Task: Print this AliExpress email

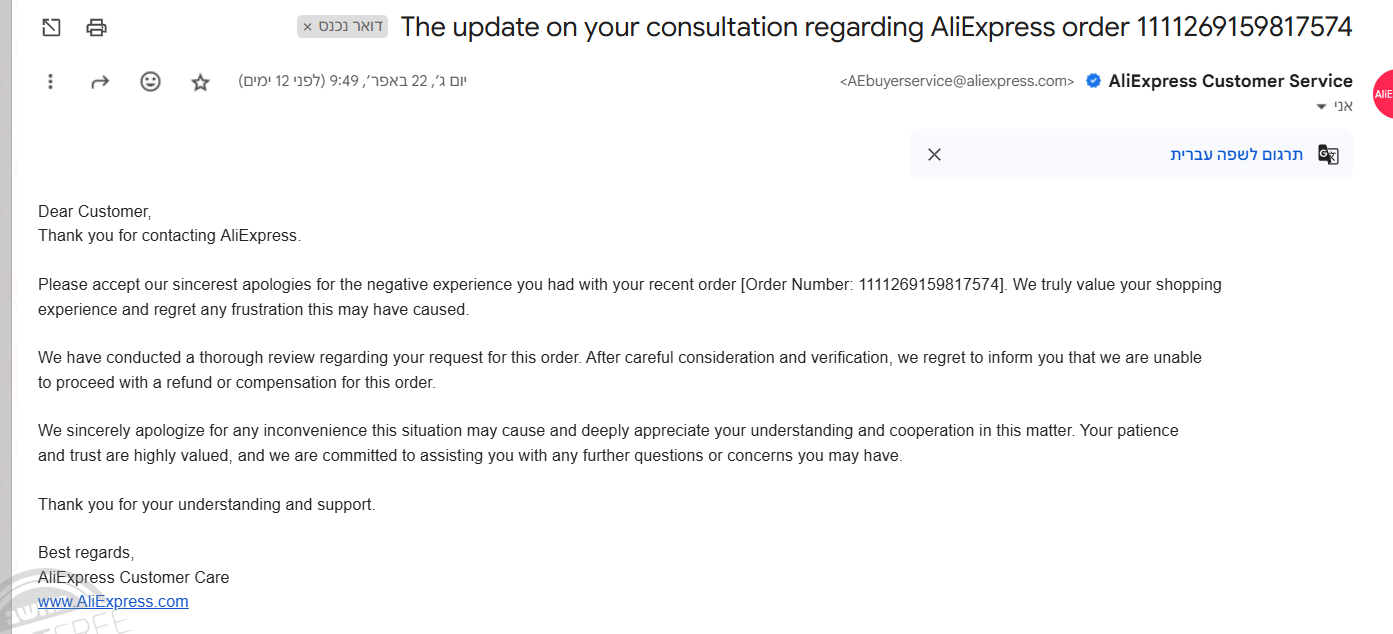Action: [x=96, y=27]
